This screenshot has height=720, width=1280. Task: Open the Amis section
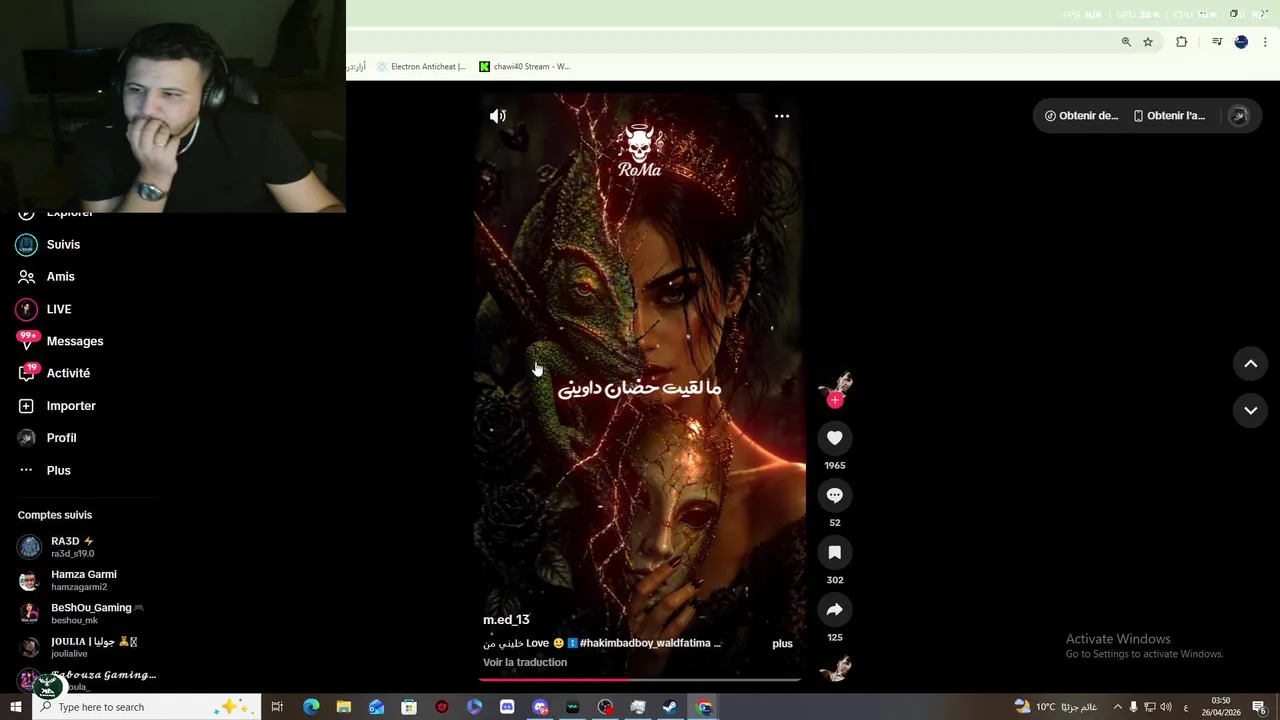pos(60,277)
